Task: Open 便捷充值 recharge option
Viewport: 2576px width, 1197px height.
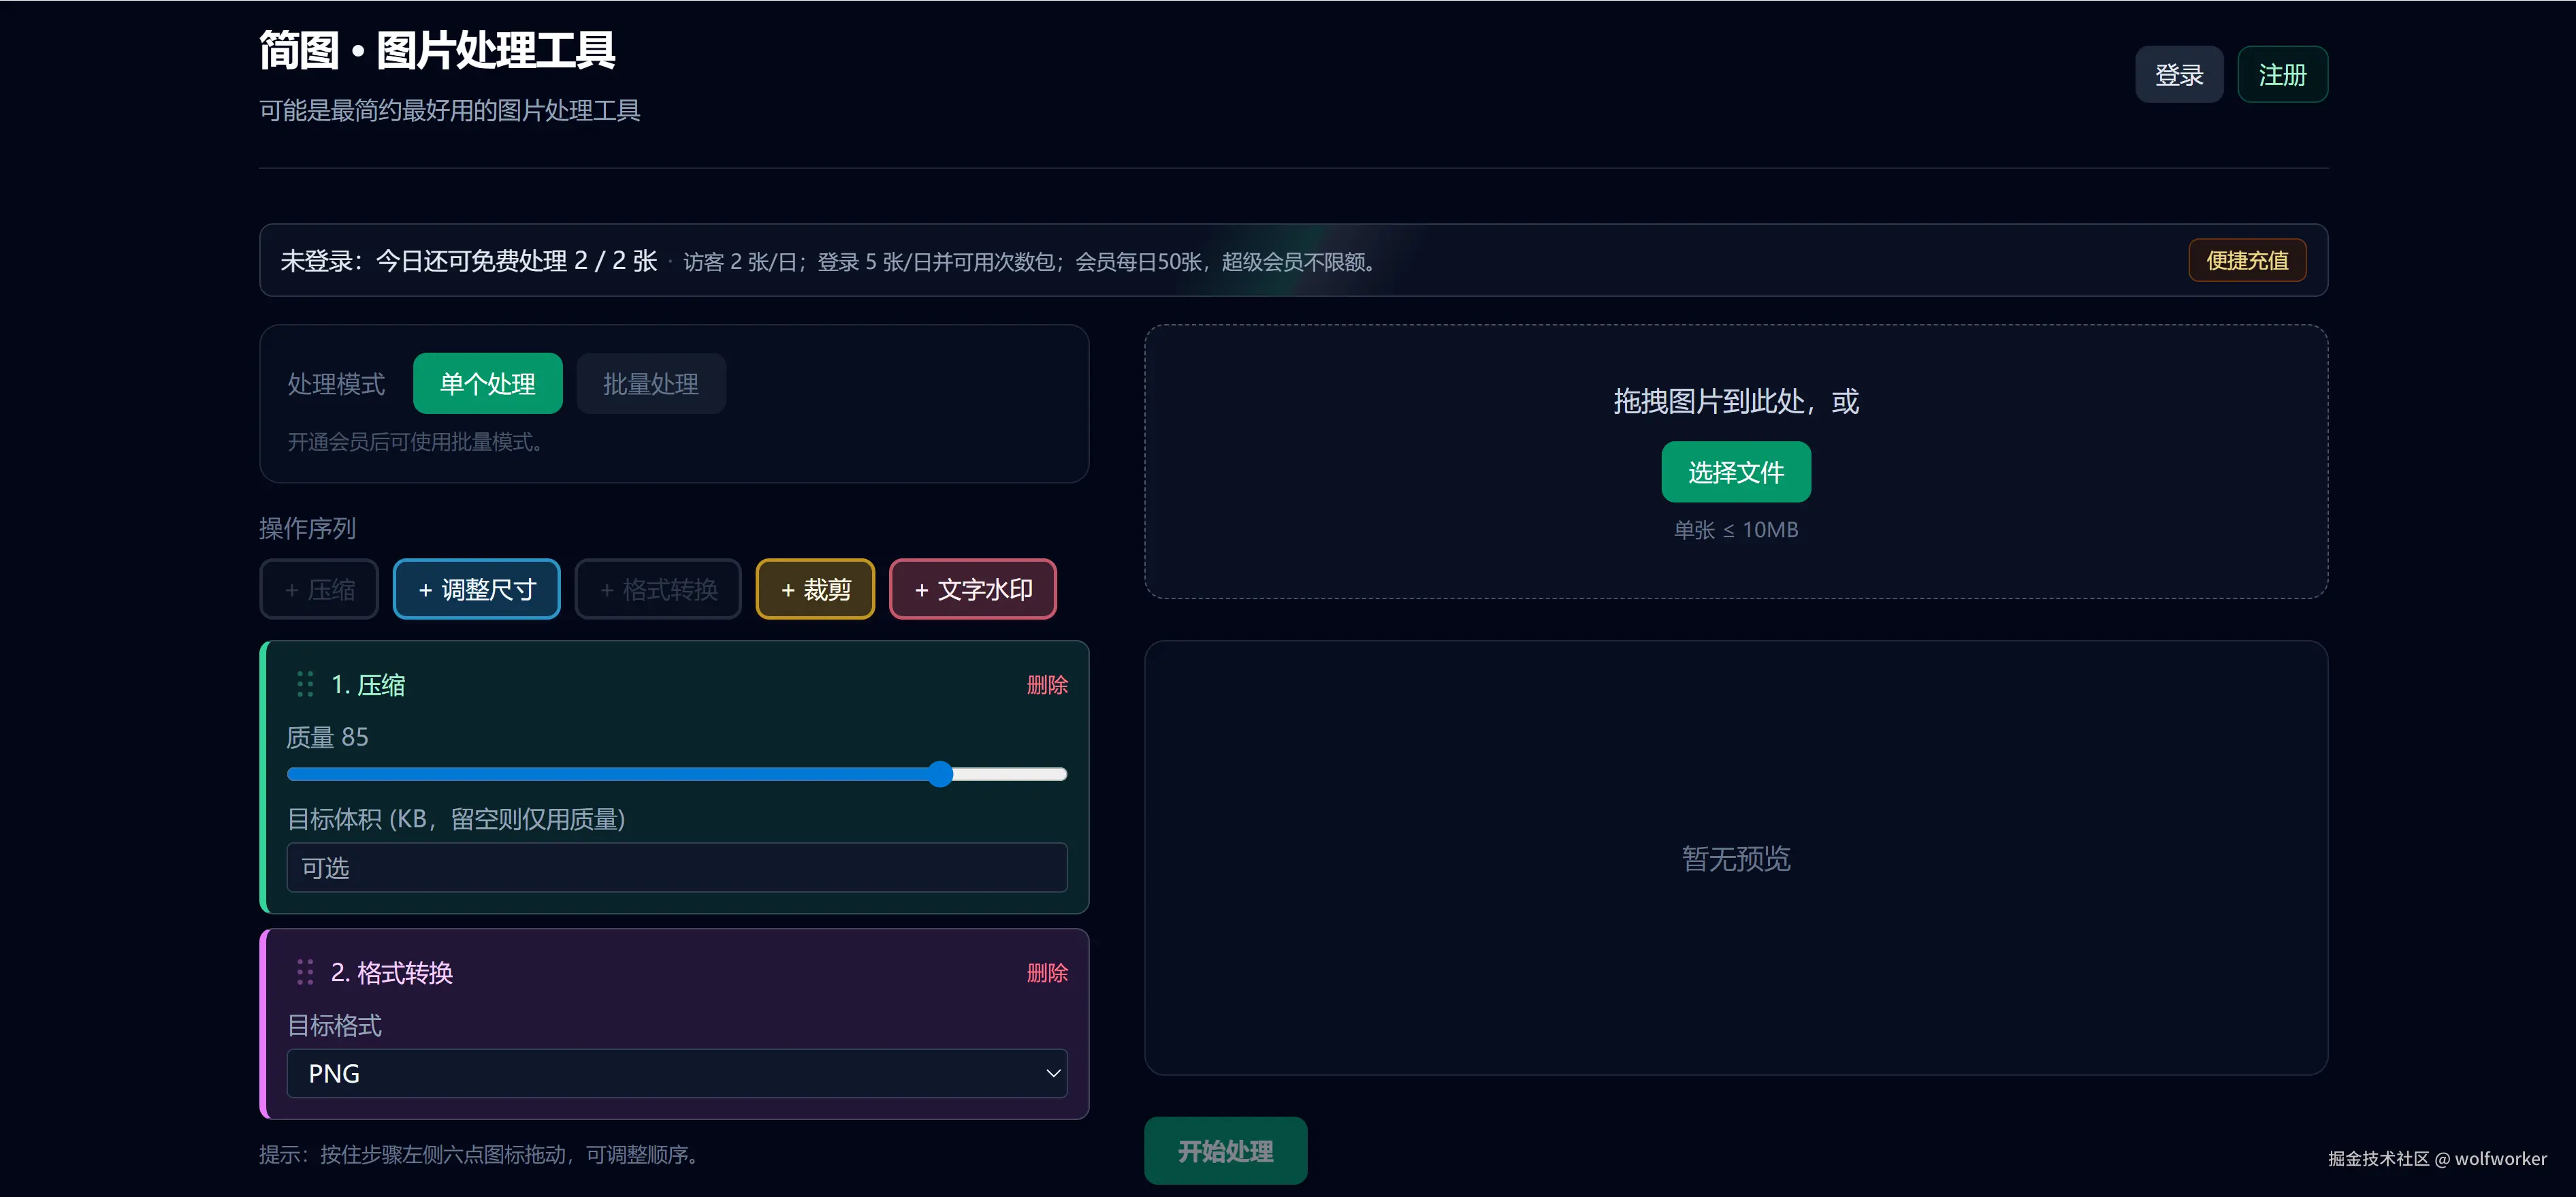Action: click(2246, 260)
